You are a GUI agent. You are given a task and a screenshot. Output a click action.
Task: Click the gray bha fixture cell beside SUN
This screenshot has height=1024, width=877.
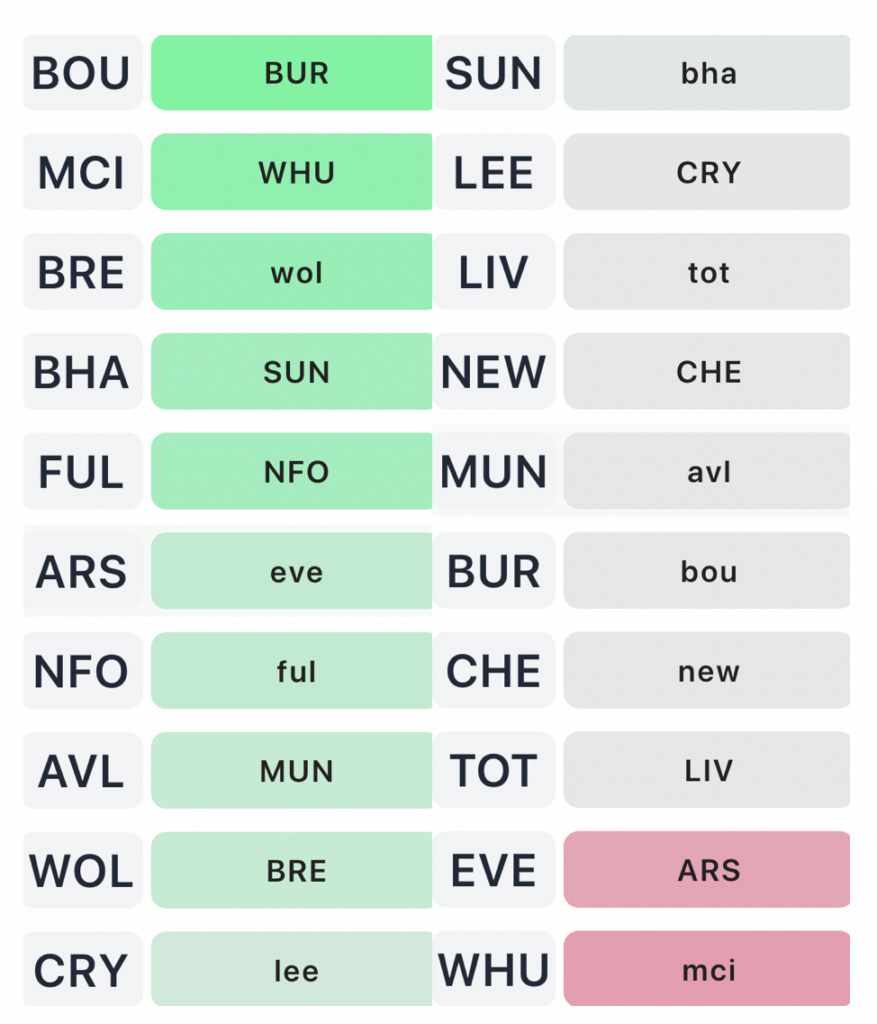pos(706,73)
